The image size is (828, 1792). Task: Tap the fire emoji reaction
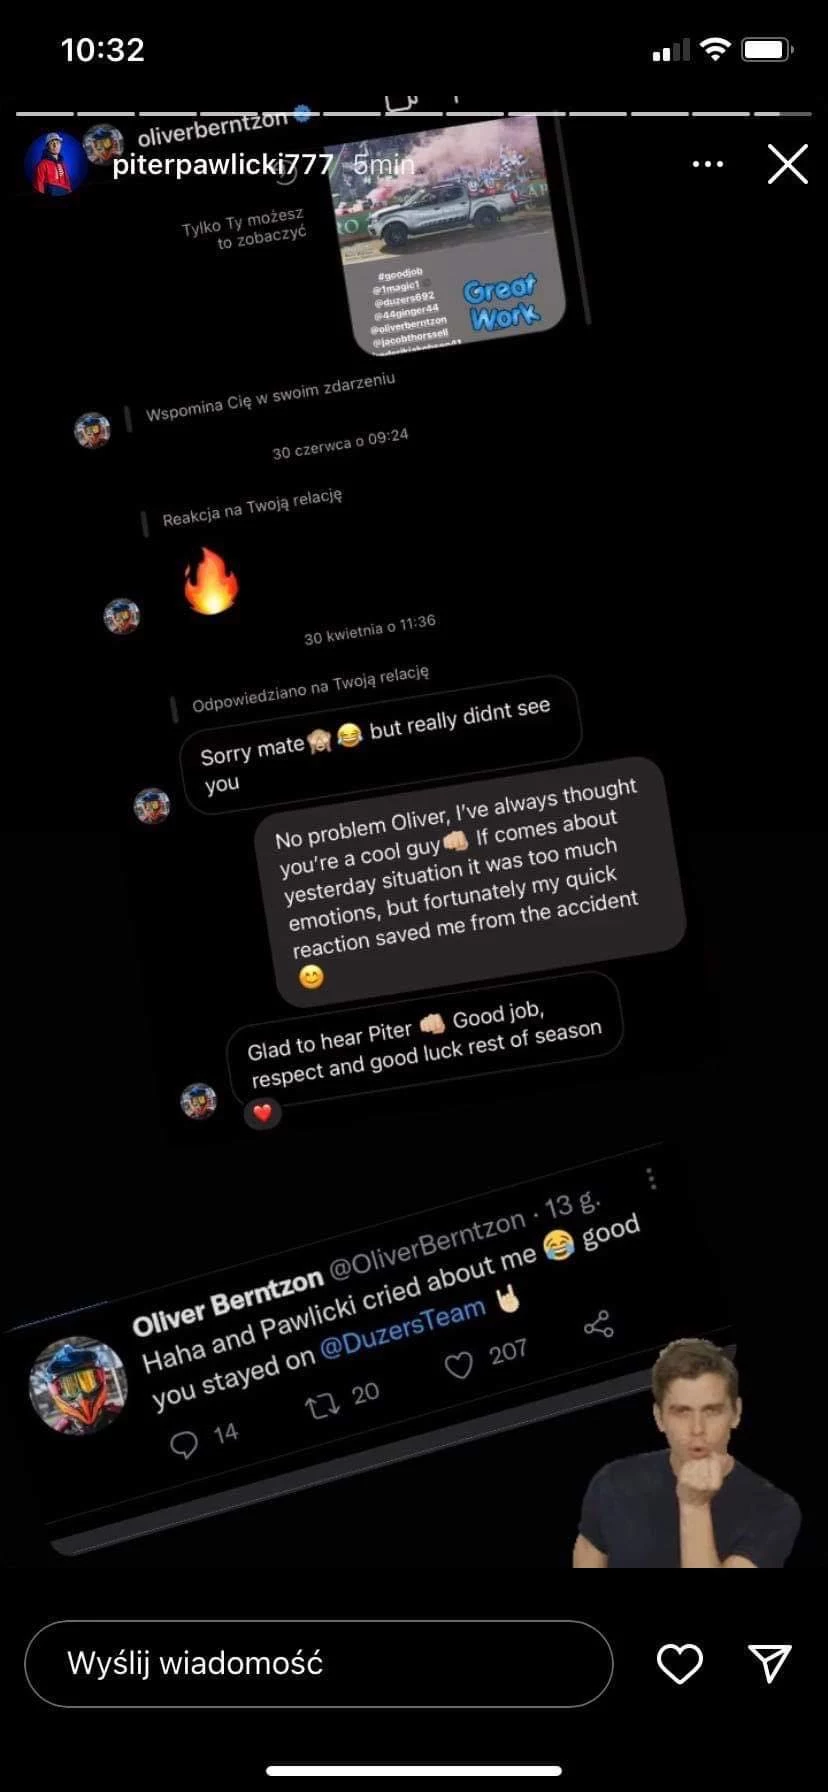[x=211, y=581]
